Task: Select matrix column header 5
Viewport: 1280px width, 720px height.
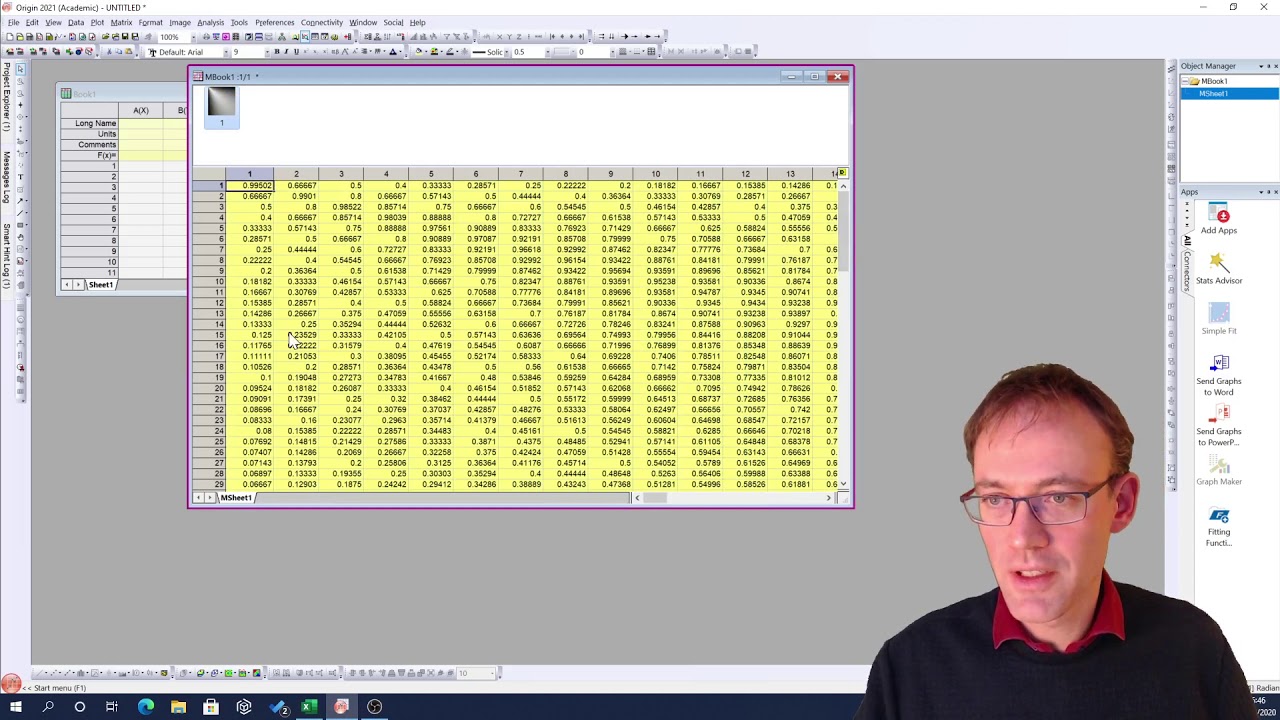Action: pyautogui.click(x=431, y=174)
